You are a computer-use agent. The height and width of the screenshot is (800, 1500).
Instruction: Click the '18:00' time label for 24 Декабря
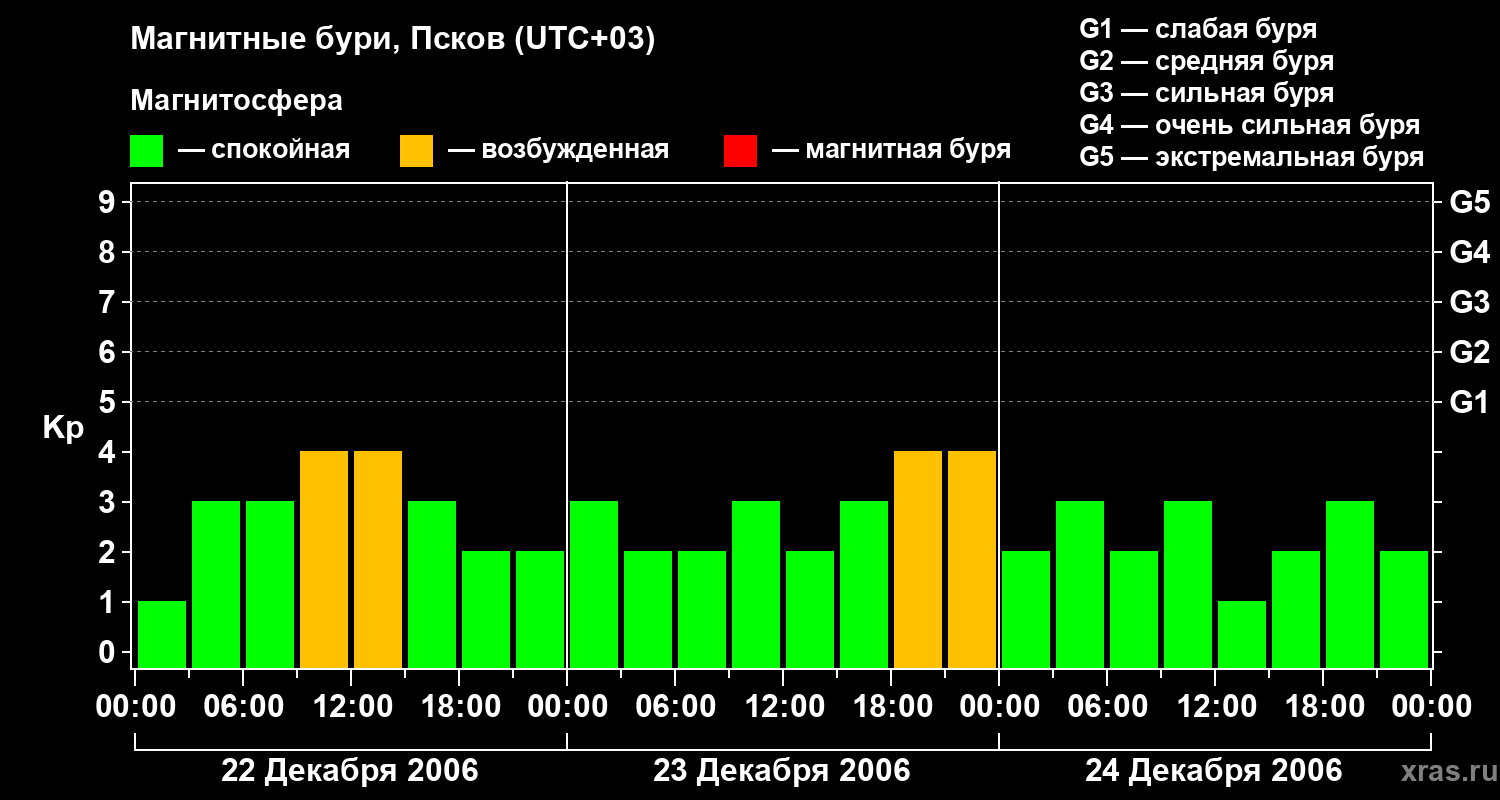pos(1323,707)
